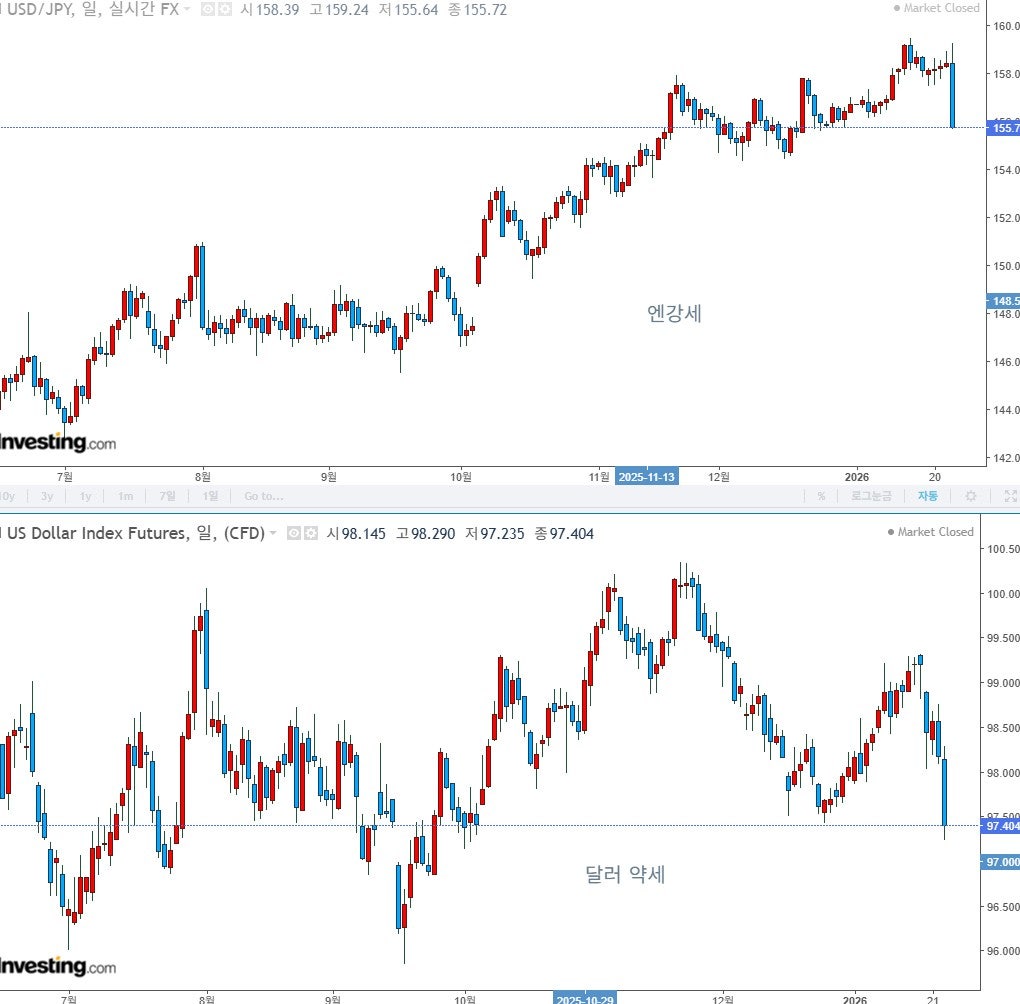Click the Investing.com logo on upper chart

point(57,442)
